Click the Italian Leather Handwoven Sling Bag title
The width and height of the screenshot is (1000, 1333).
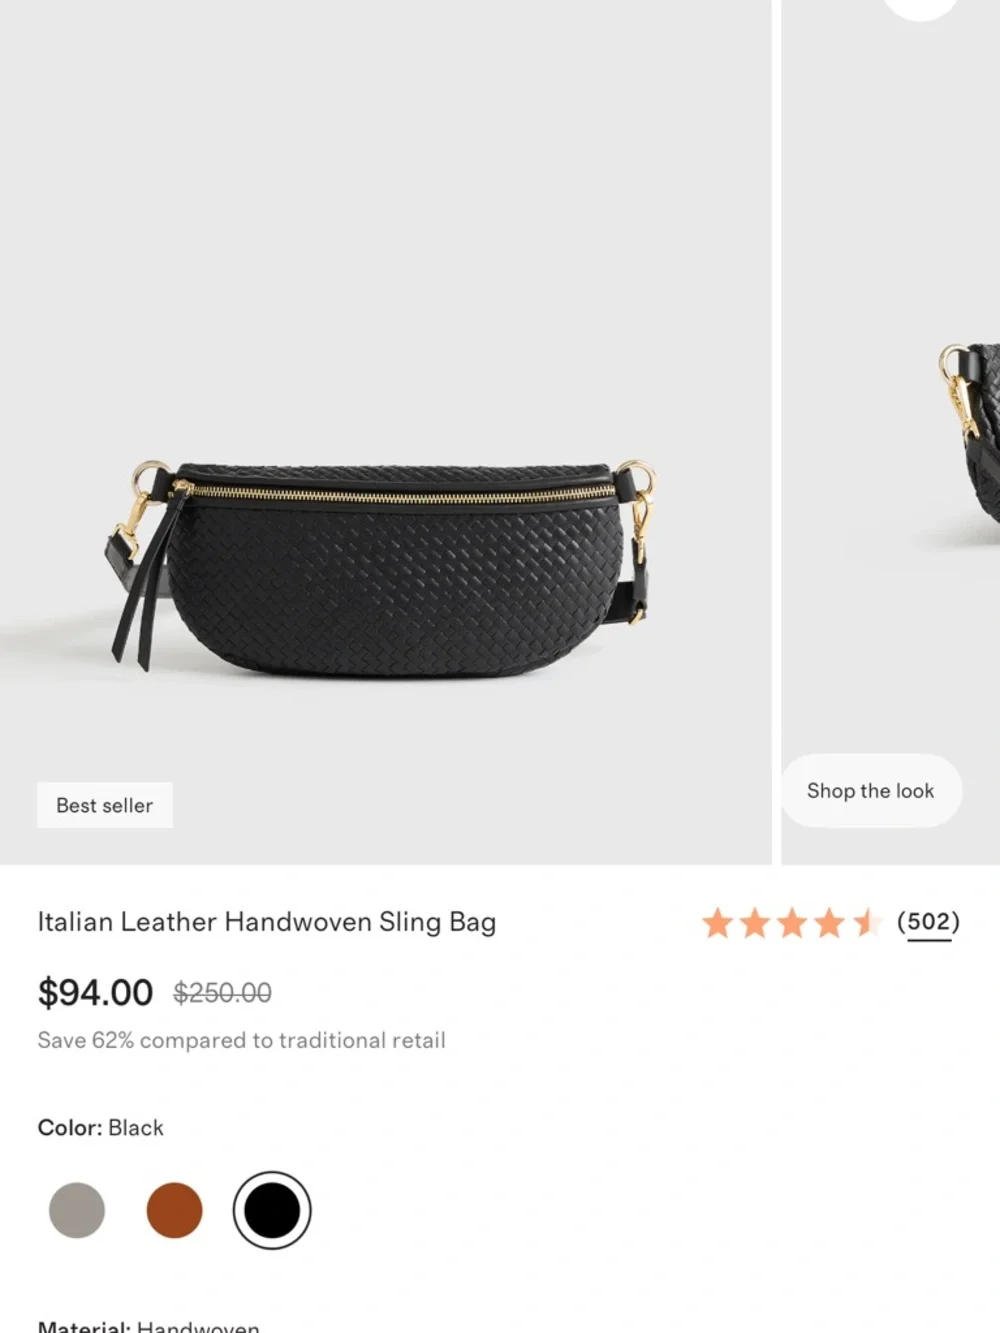267,922
